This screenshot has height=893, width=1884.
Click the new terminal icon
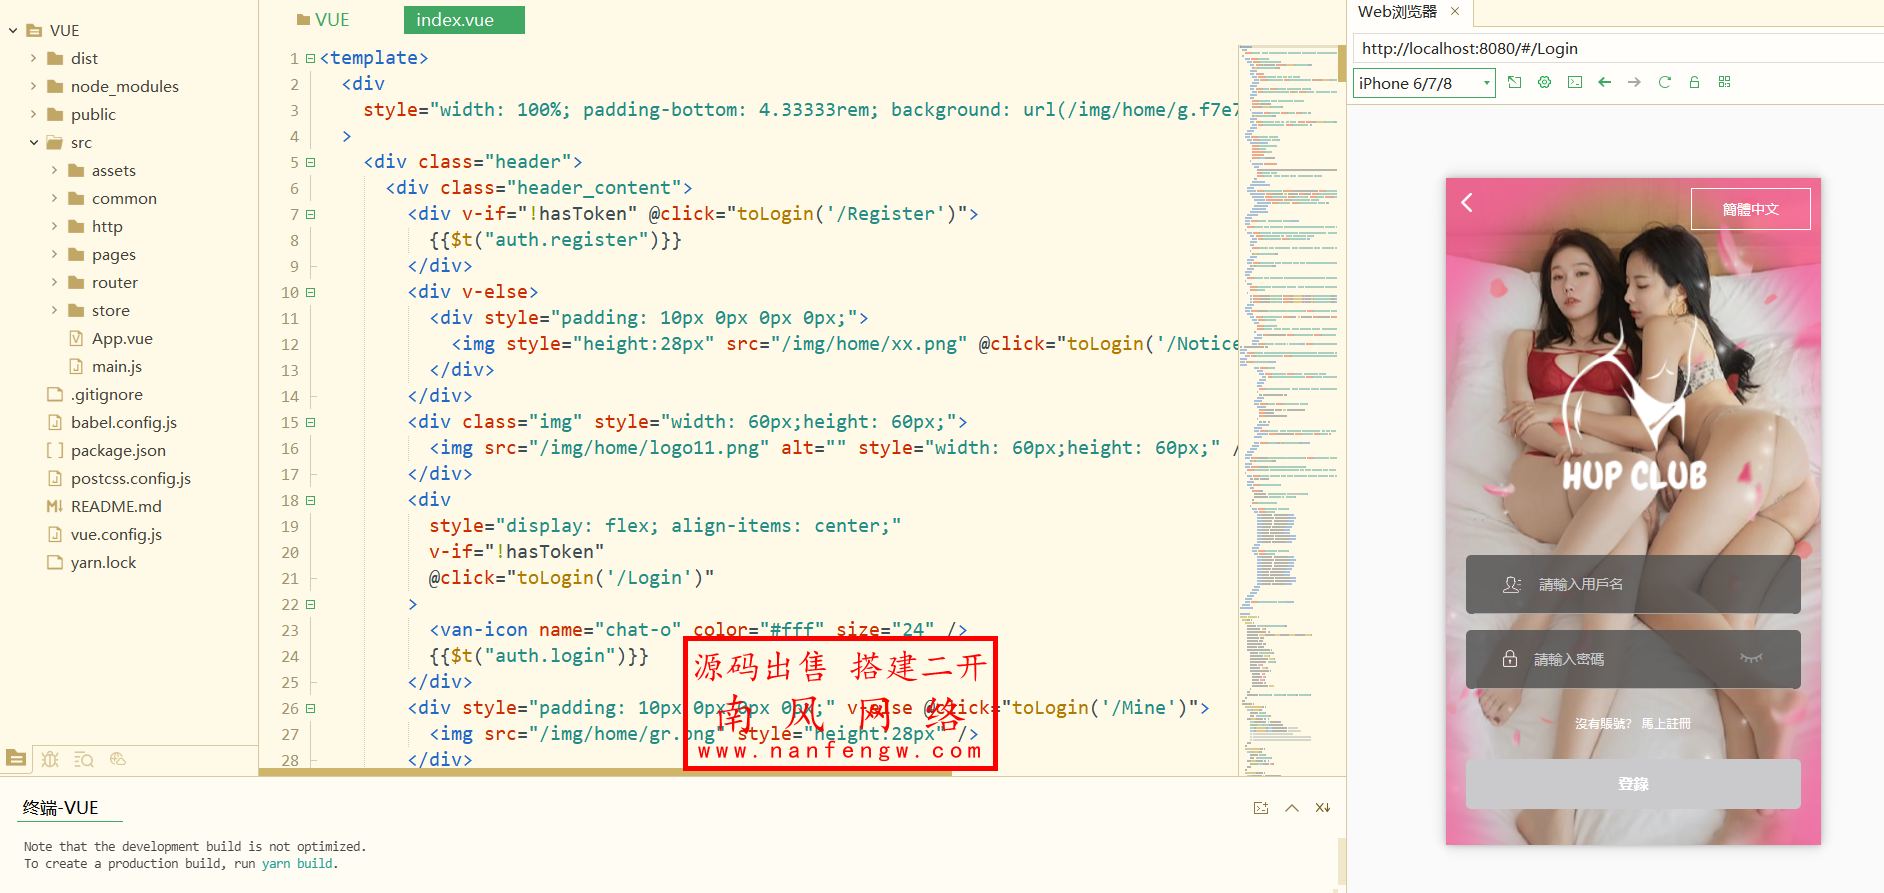click(1260, 808)
